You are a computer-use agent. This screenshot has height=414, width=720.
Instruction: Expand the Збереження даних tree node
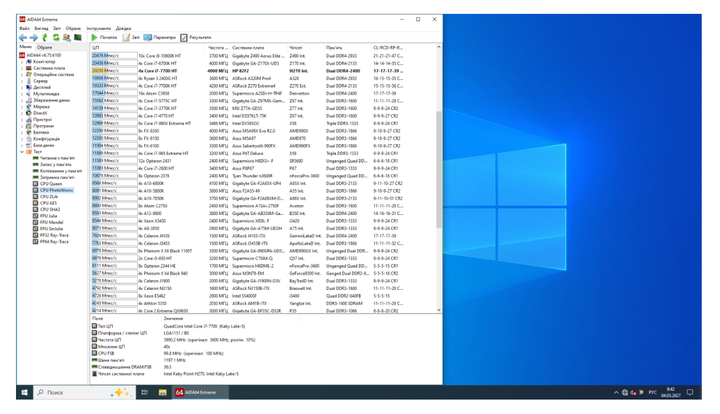point(22,100)
